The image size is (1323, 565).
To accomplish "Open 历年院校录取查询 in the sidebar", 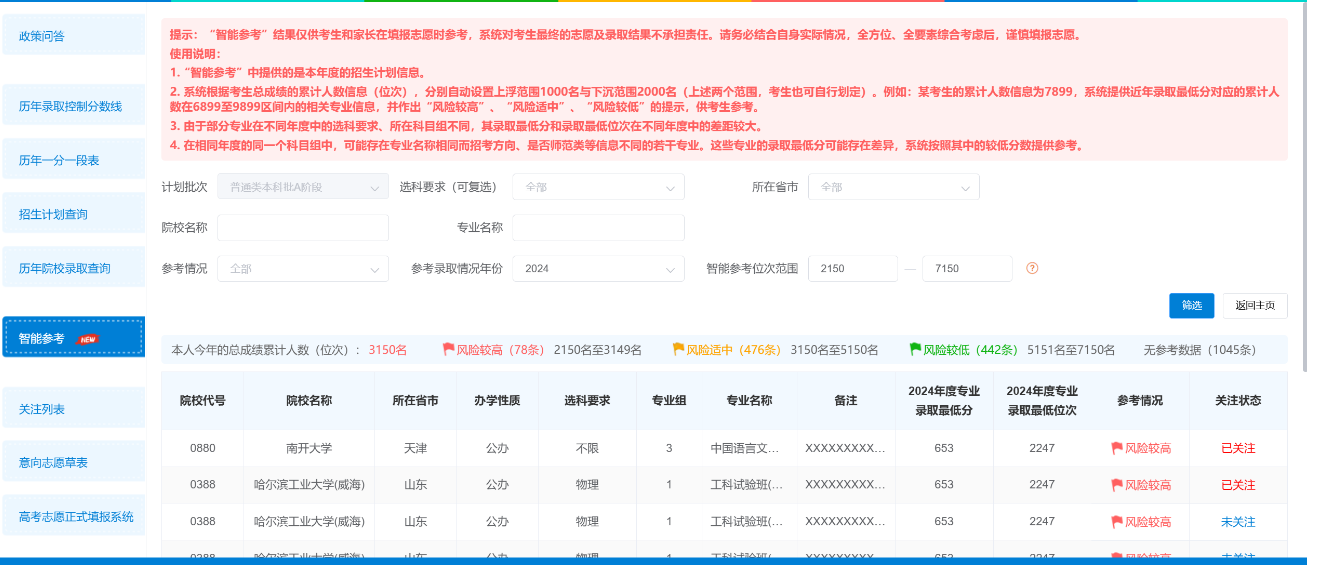I will pos(74,267).
